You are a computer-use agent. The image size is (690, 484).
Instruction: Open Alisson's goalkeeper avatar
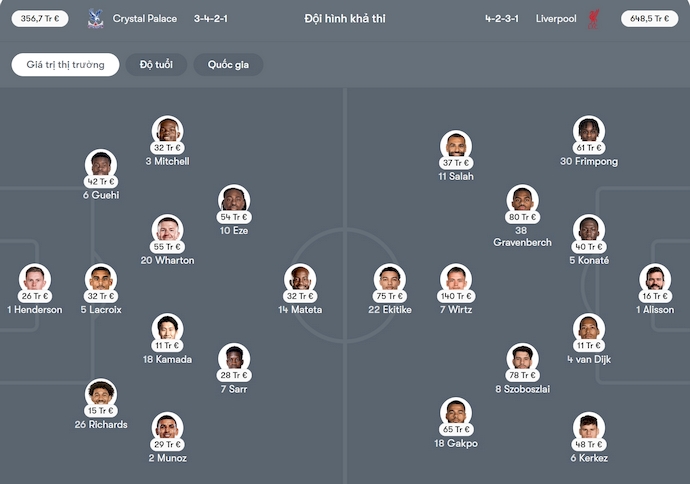pos(654,278)
